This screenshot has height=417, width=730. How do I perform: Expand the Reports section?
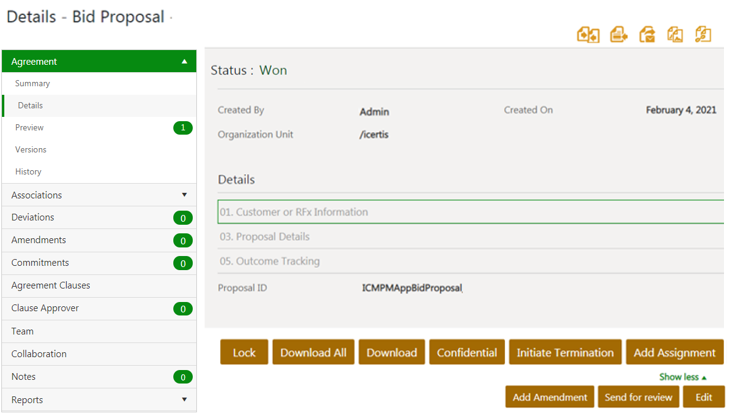[x=184, y=399]
